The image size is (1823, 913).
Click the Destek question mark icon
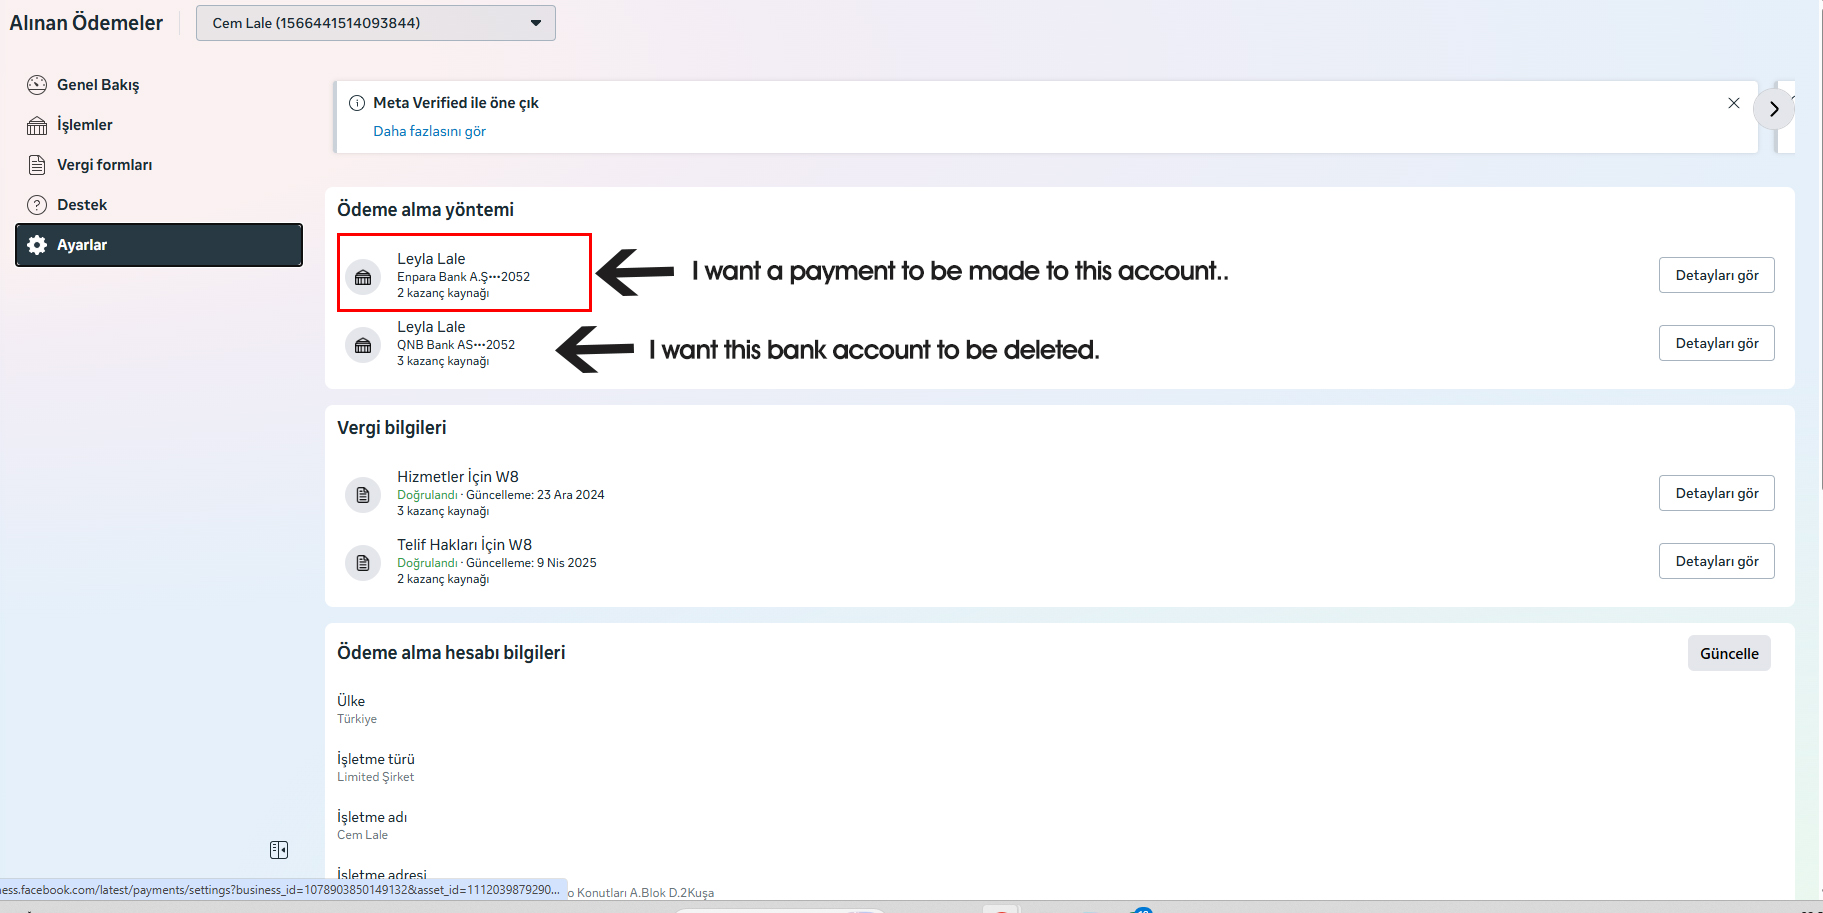37,205
